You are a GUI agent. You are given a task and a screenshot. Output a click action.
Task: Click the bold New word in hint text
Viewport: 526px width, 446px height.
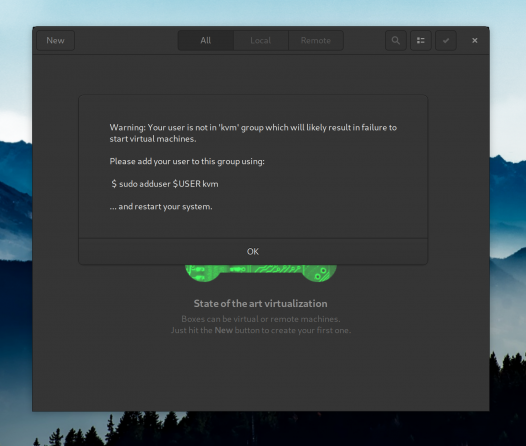coord(223,330)
